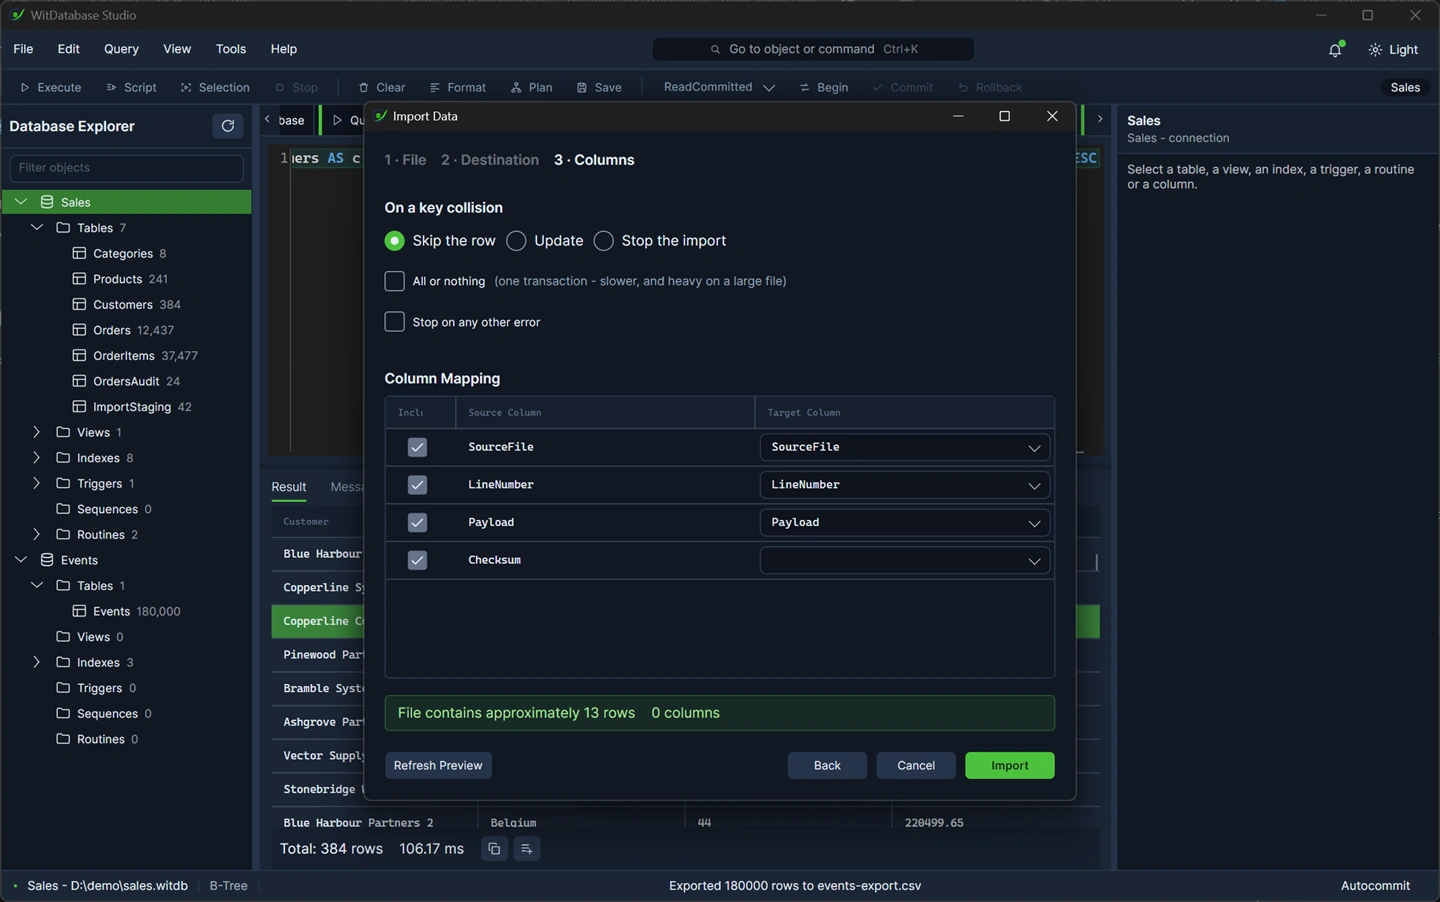
Task: Open the ReadCommitted isolation dropdown
Action: coord(719,87)
